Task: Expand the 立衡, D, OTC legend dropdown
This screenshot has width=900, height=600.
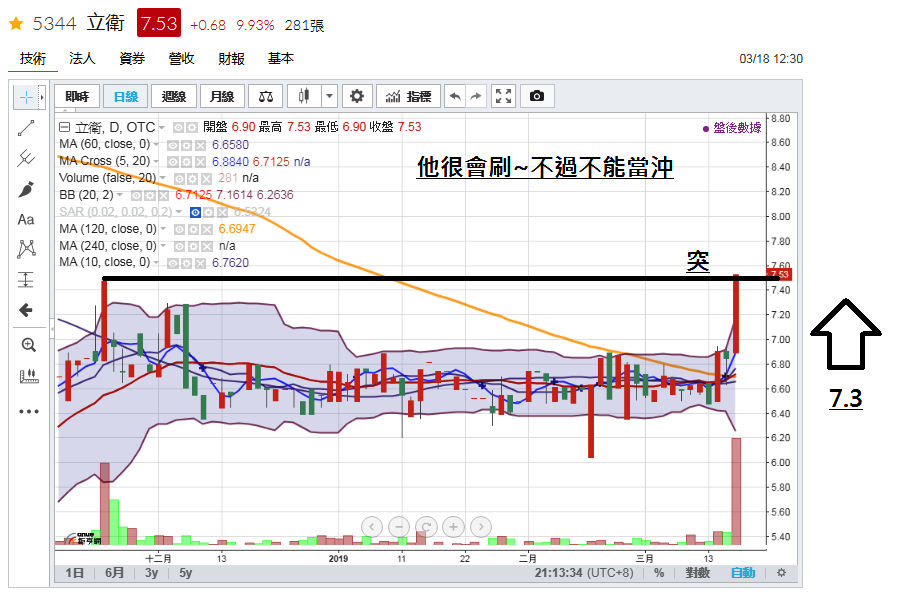Action: [162, 127]
